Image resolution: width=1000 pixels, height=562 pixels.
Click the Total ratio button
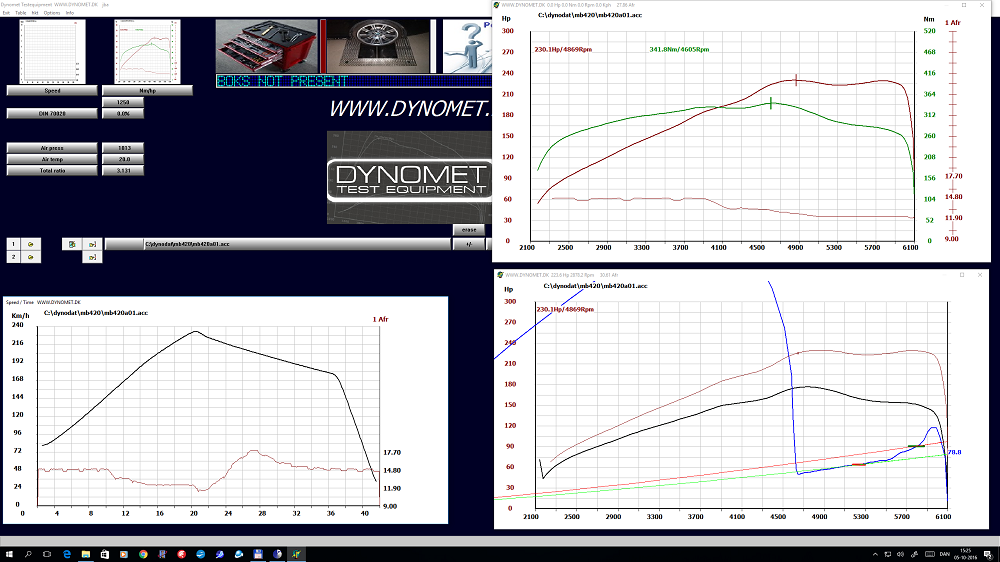(x=52, y=171)
